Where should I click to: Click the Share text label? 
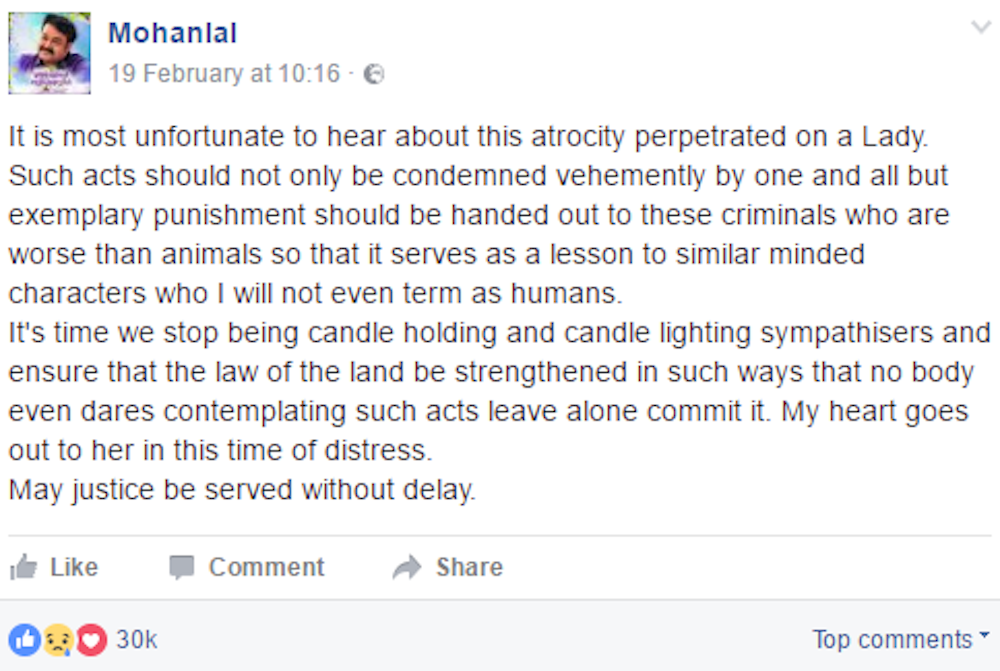[469, 567]
